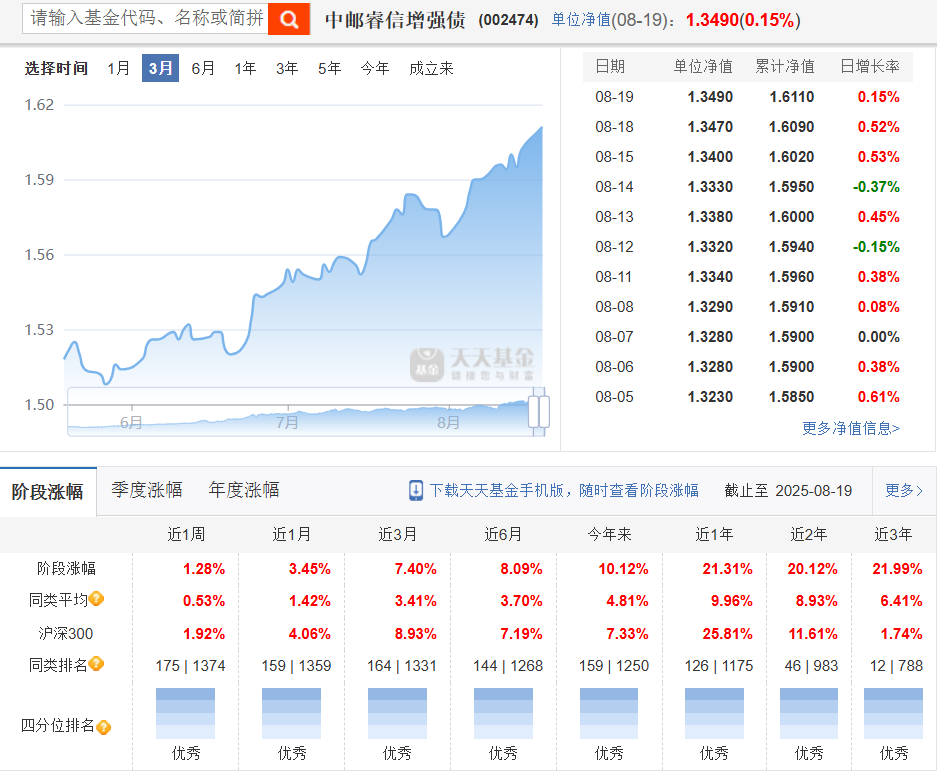The image size is (937, 775).
Task: Click the 近3年 ranking 12 | 788
Action: 896,666
